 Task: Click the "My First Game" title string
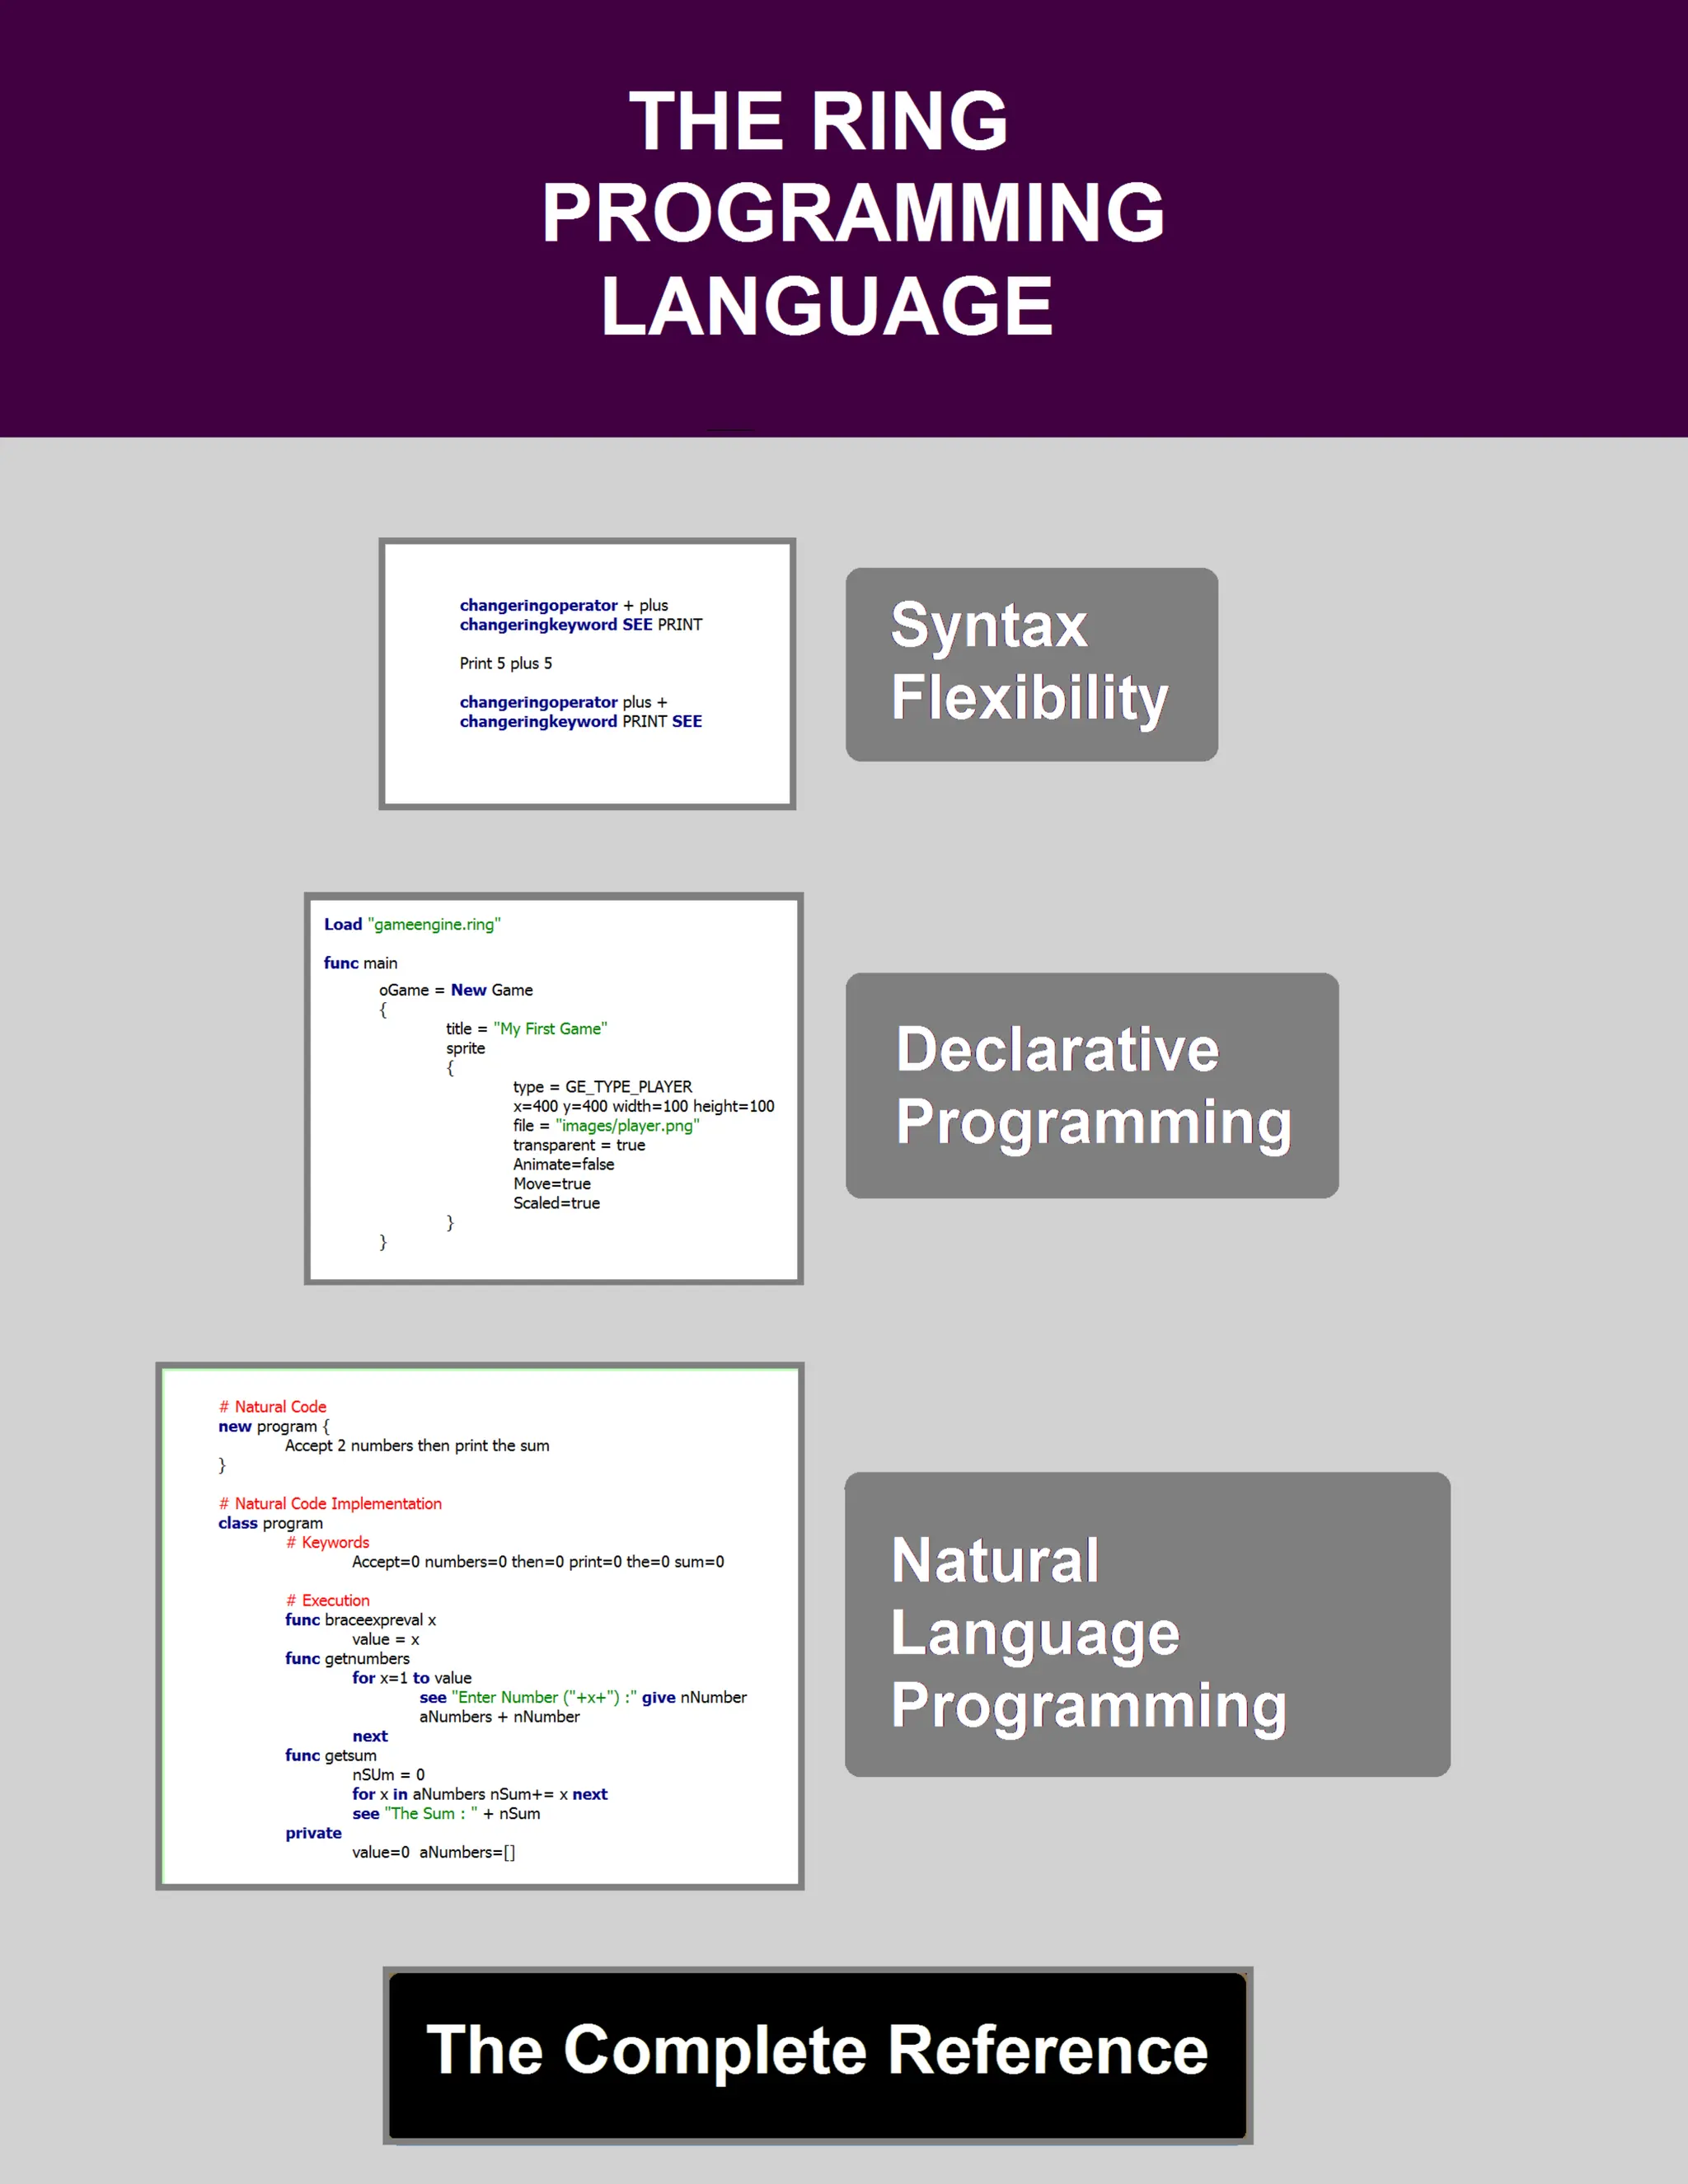pyautogui.click(x=550, y=1028)
